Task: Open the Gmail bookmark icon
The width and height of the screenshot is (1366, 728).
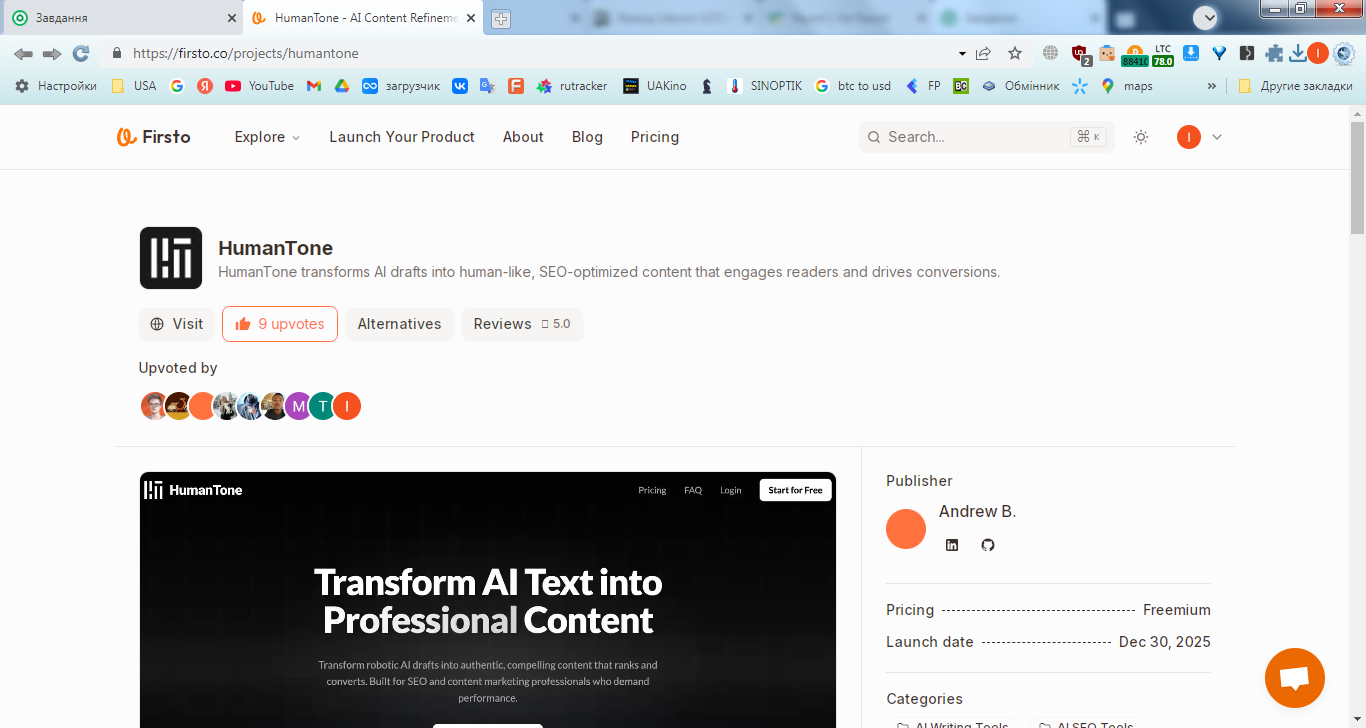Action: coord(314,86)
